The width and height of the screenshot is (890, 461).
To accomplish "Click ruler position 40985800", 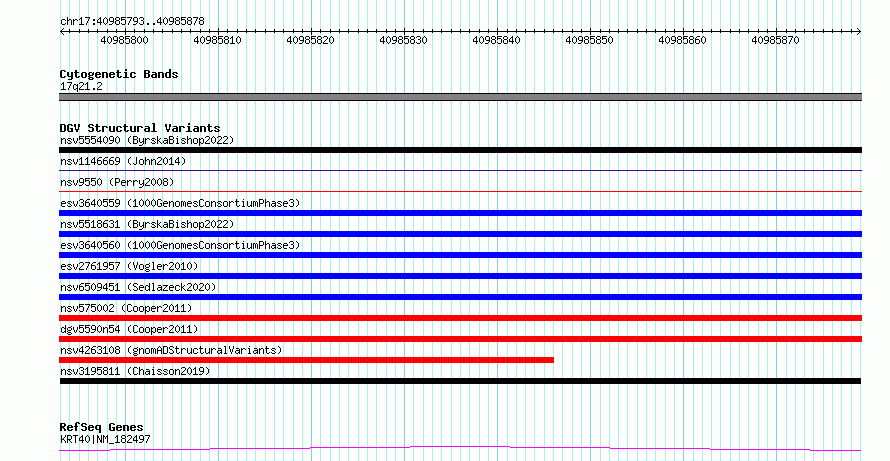I will (124, 41).
